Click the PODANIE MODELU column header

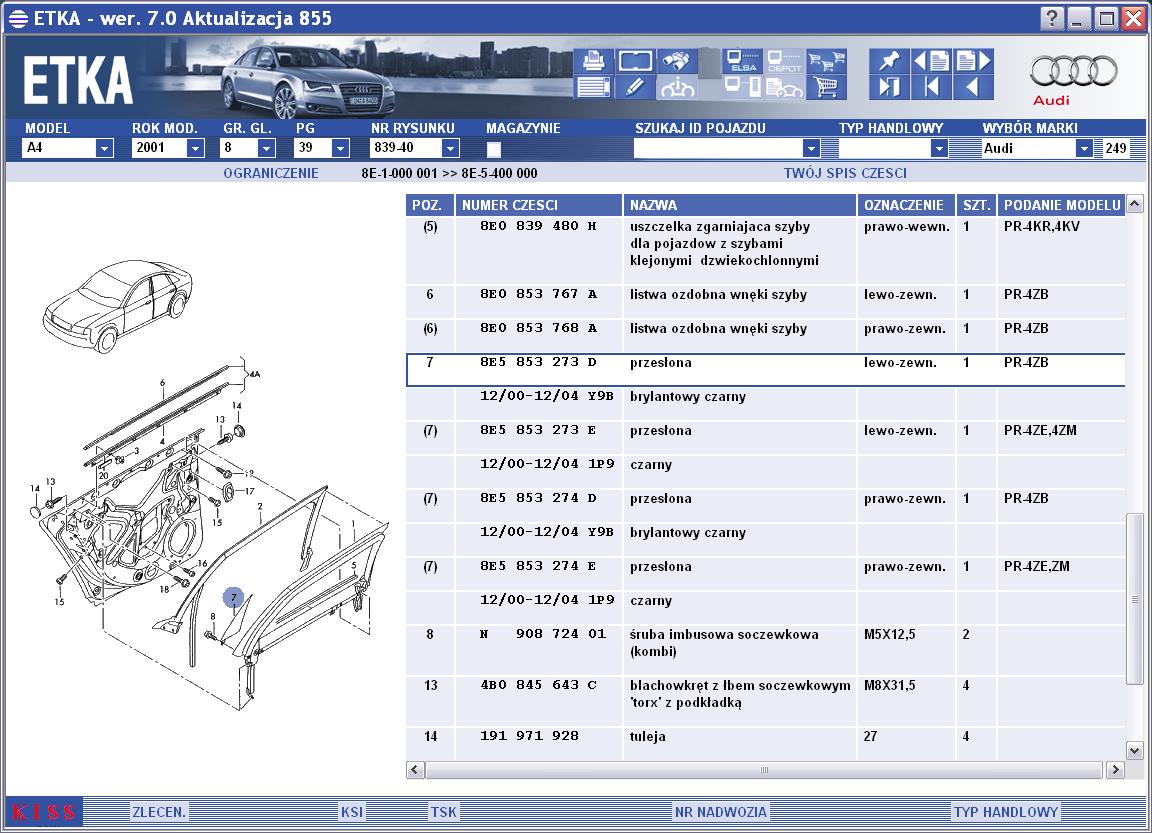pyautogui.click(x=1062, y=205)
